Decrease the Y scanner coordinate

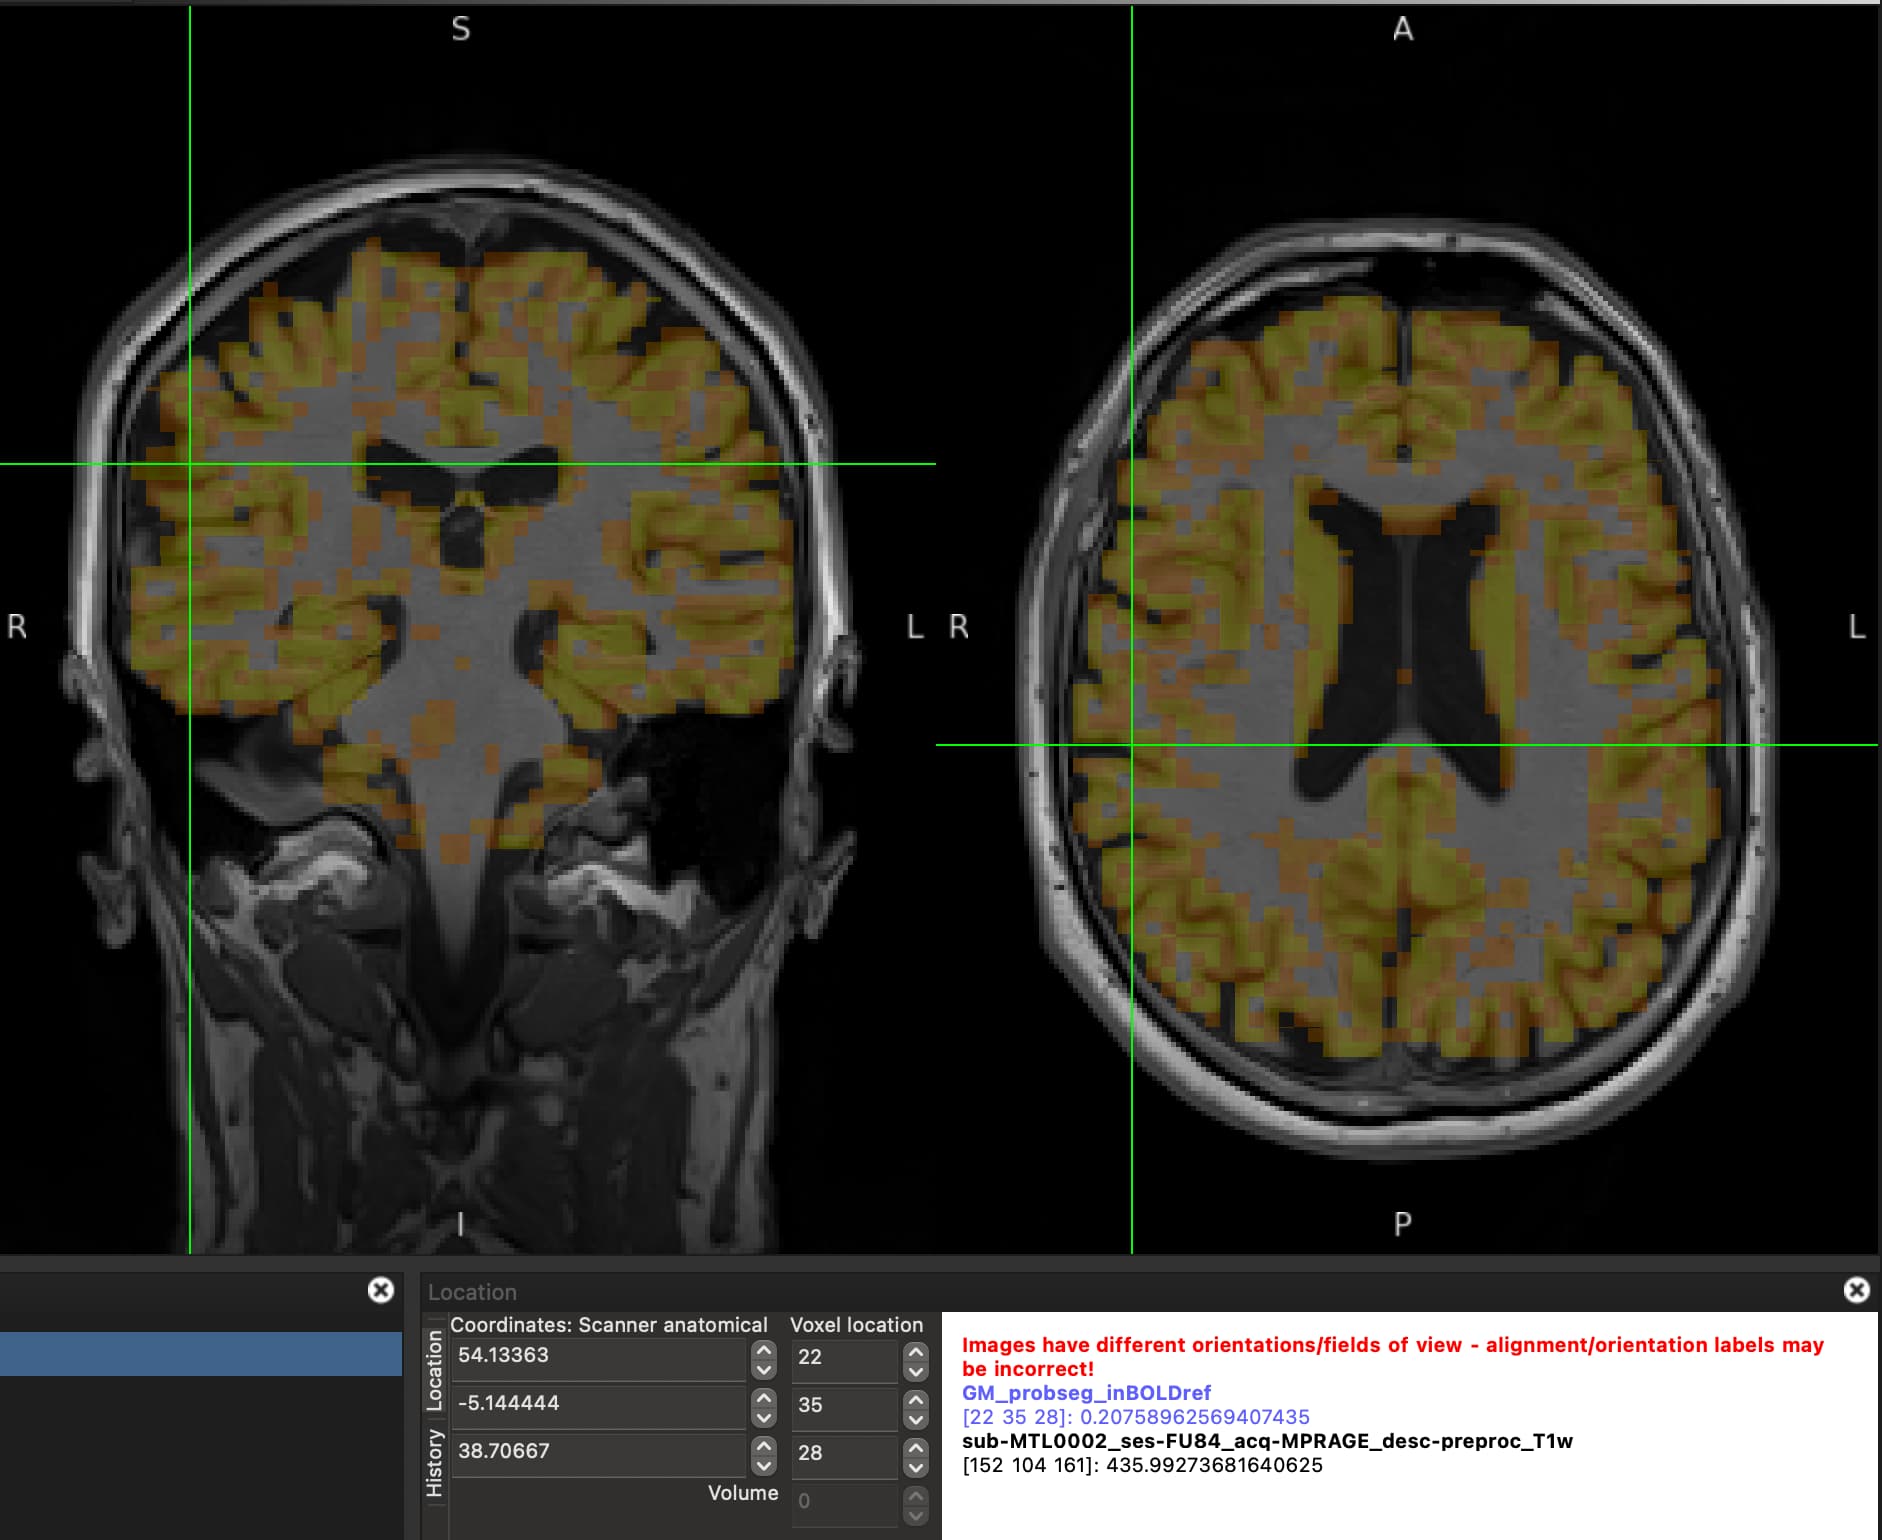click(764, 1418)
